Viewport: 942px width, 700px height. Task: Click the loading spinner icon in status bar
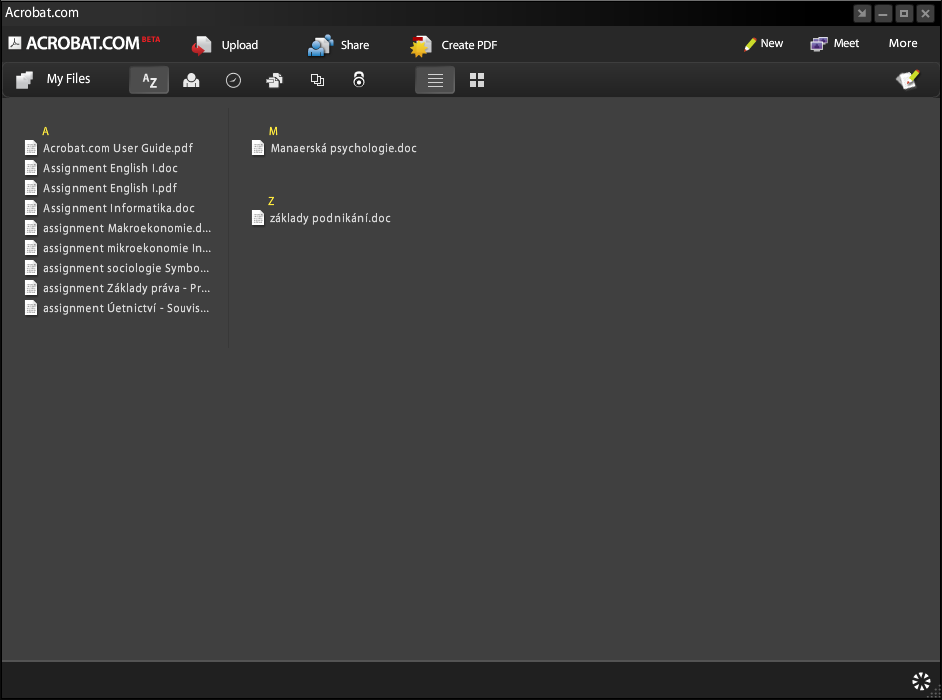pyautogui.click(x=921, y=681)
